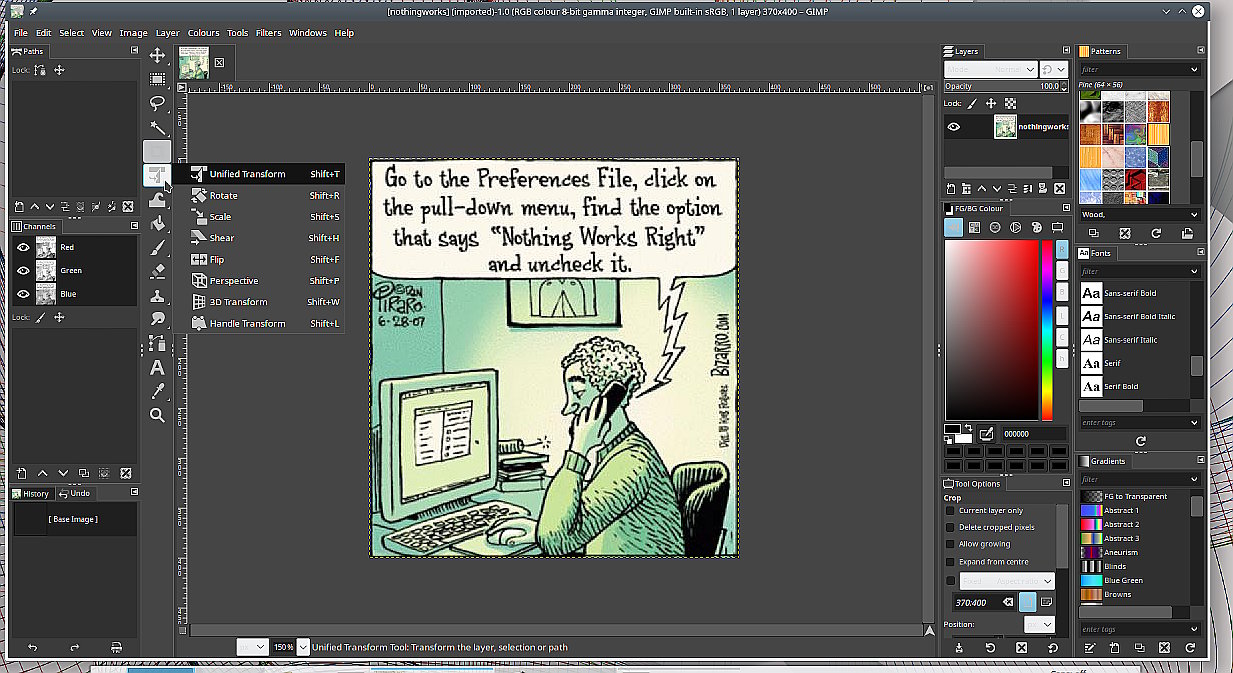Select the Abstract 2 gradient
This screenshot has height=673, width=1233.
(x=1120, y=524)
